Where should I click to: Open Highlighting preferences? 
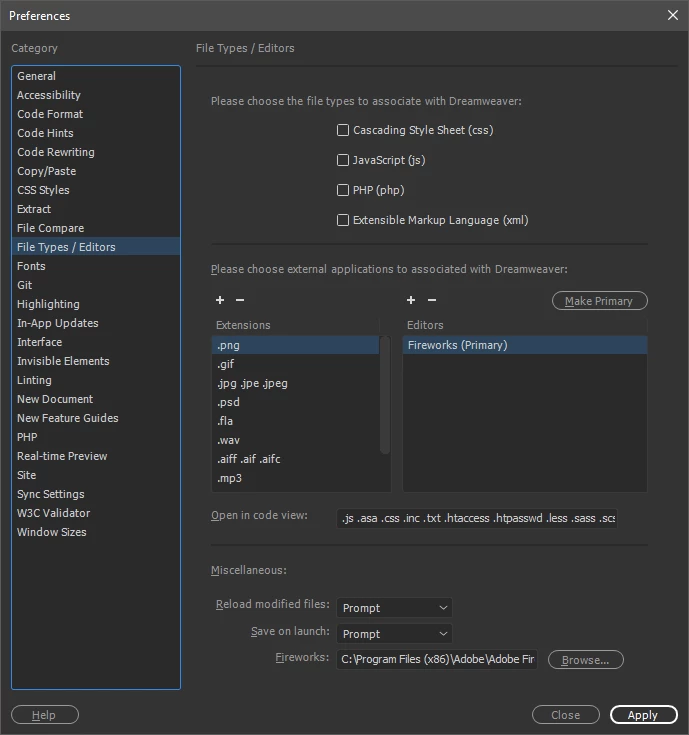(96, 304)
